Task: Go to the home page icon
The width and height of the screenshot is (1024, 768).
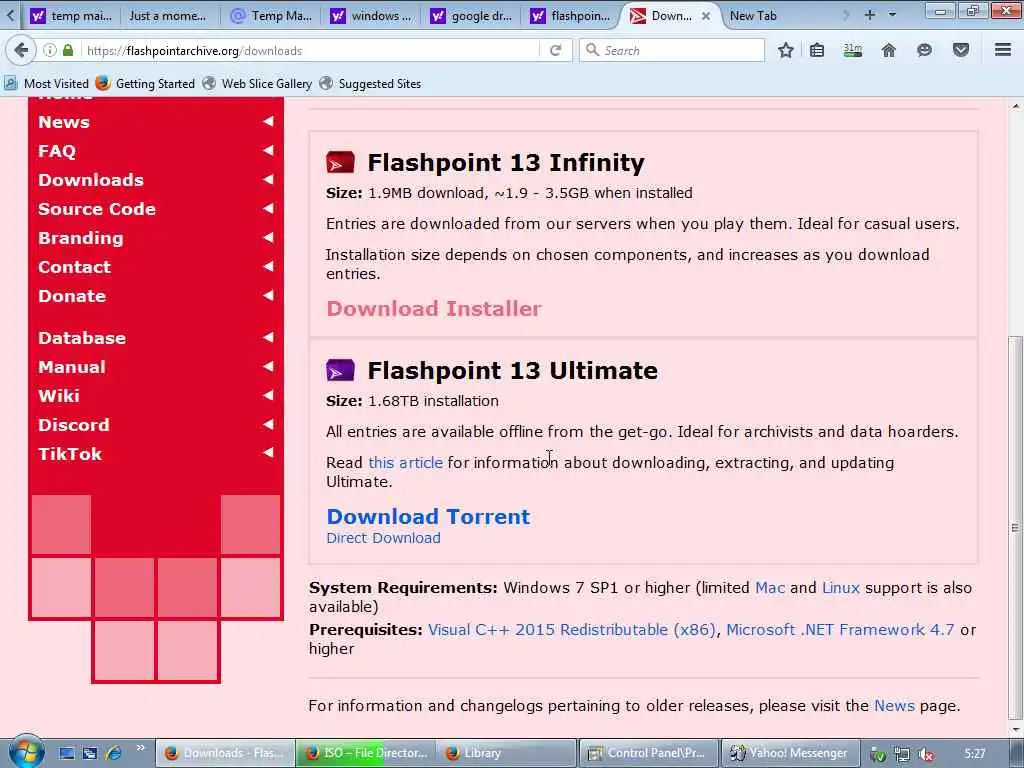Action: 889,50
